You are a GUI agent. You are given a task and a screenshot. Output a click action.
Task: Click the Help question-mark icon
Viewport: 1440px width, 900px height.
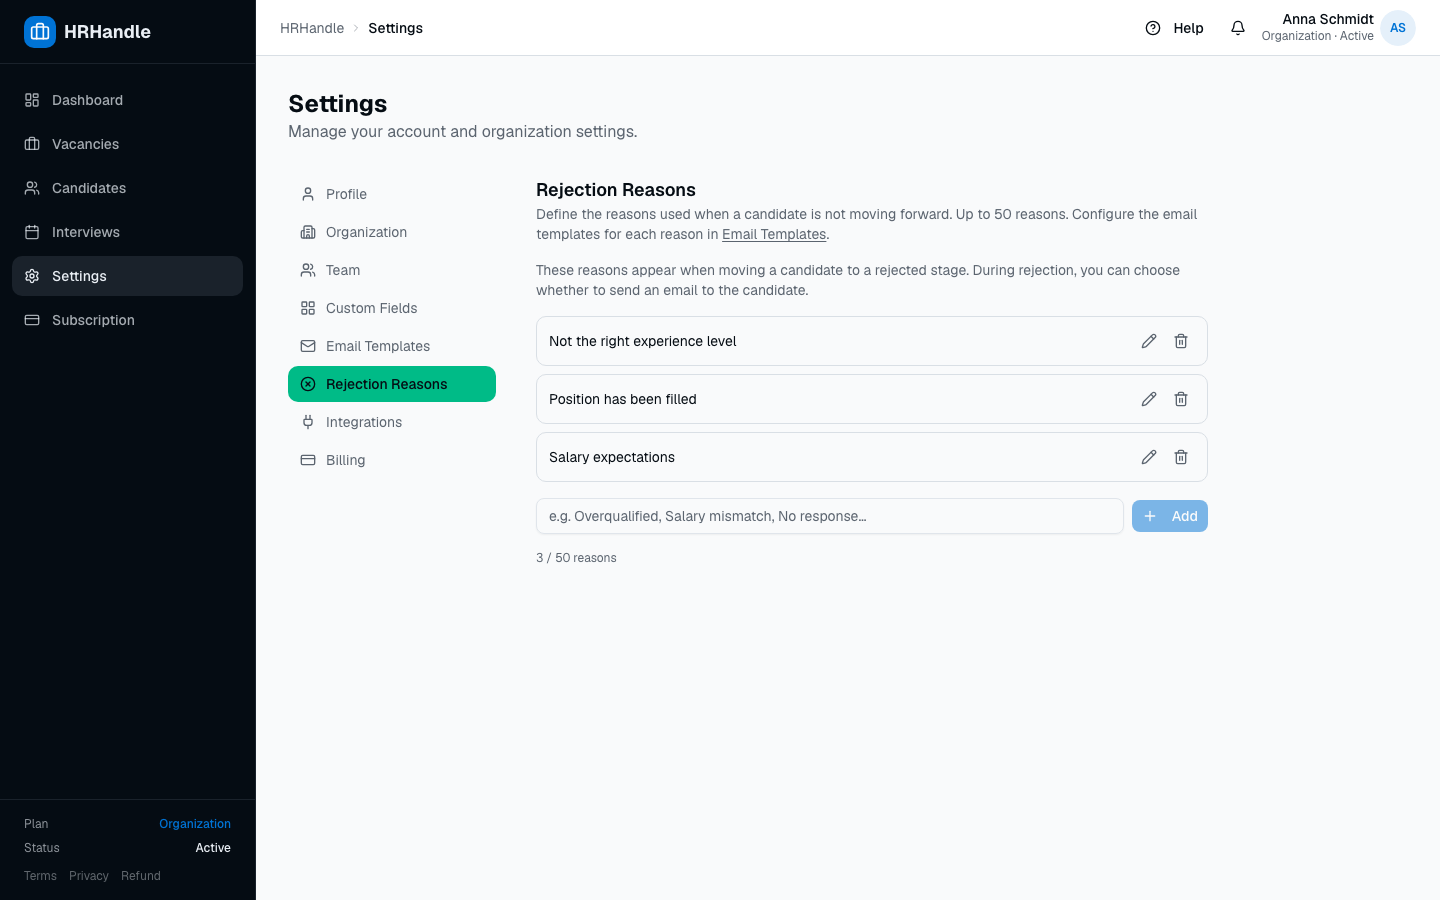tap(1153, 28)
